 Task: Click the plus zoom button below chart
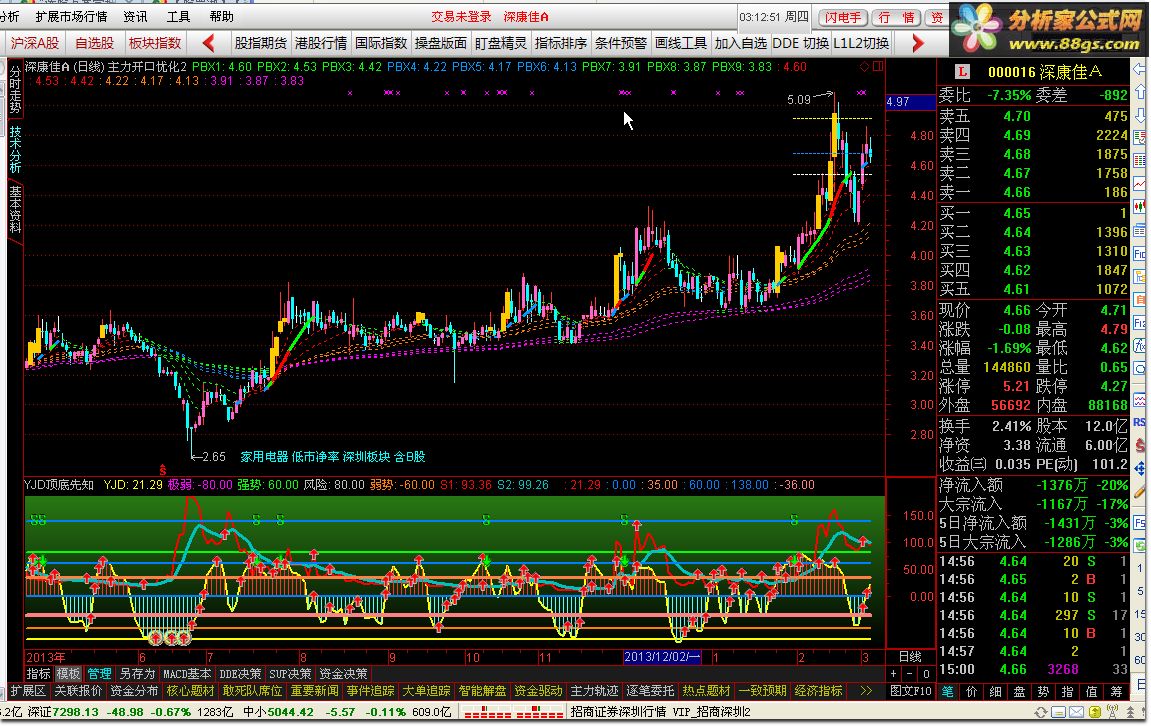click(893, 674)
